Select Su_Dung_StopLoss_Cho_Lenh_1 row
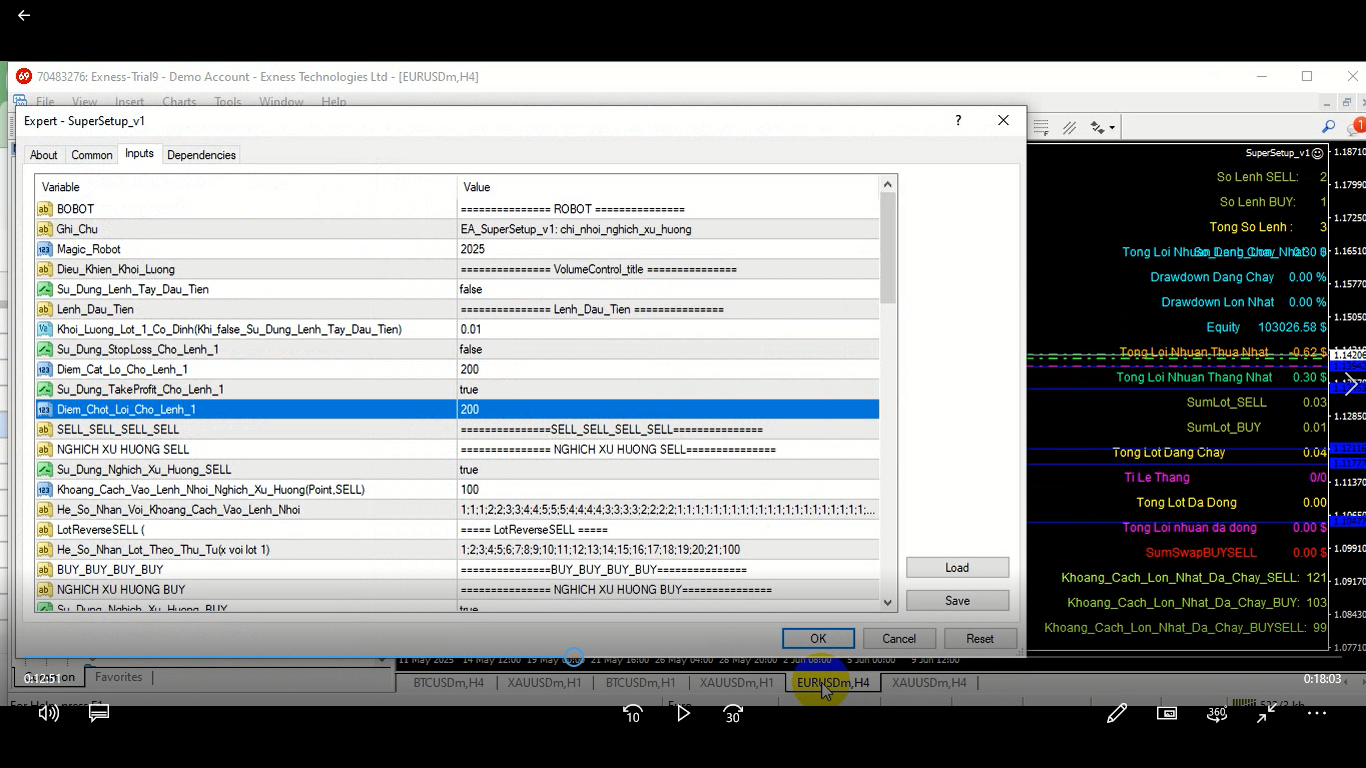The width and height of the screenshot is (1366, 768). point(457,349)
